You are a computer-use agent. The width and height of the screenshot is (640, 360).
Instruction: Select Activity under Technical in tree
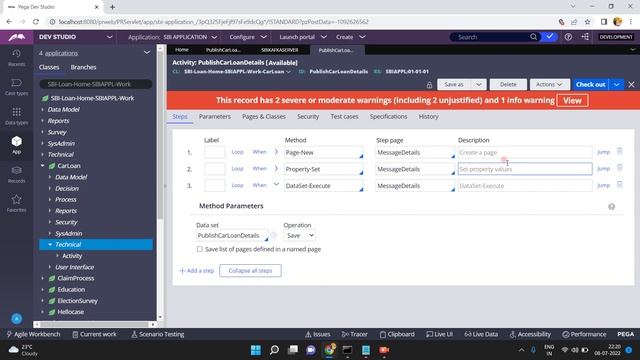[72, 256]
